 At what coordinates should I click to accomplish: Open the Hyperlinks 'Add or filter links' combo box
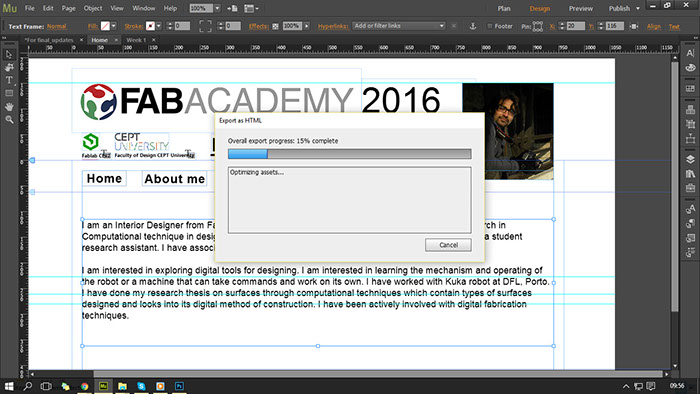(x=399, y=26)
